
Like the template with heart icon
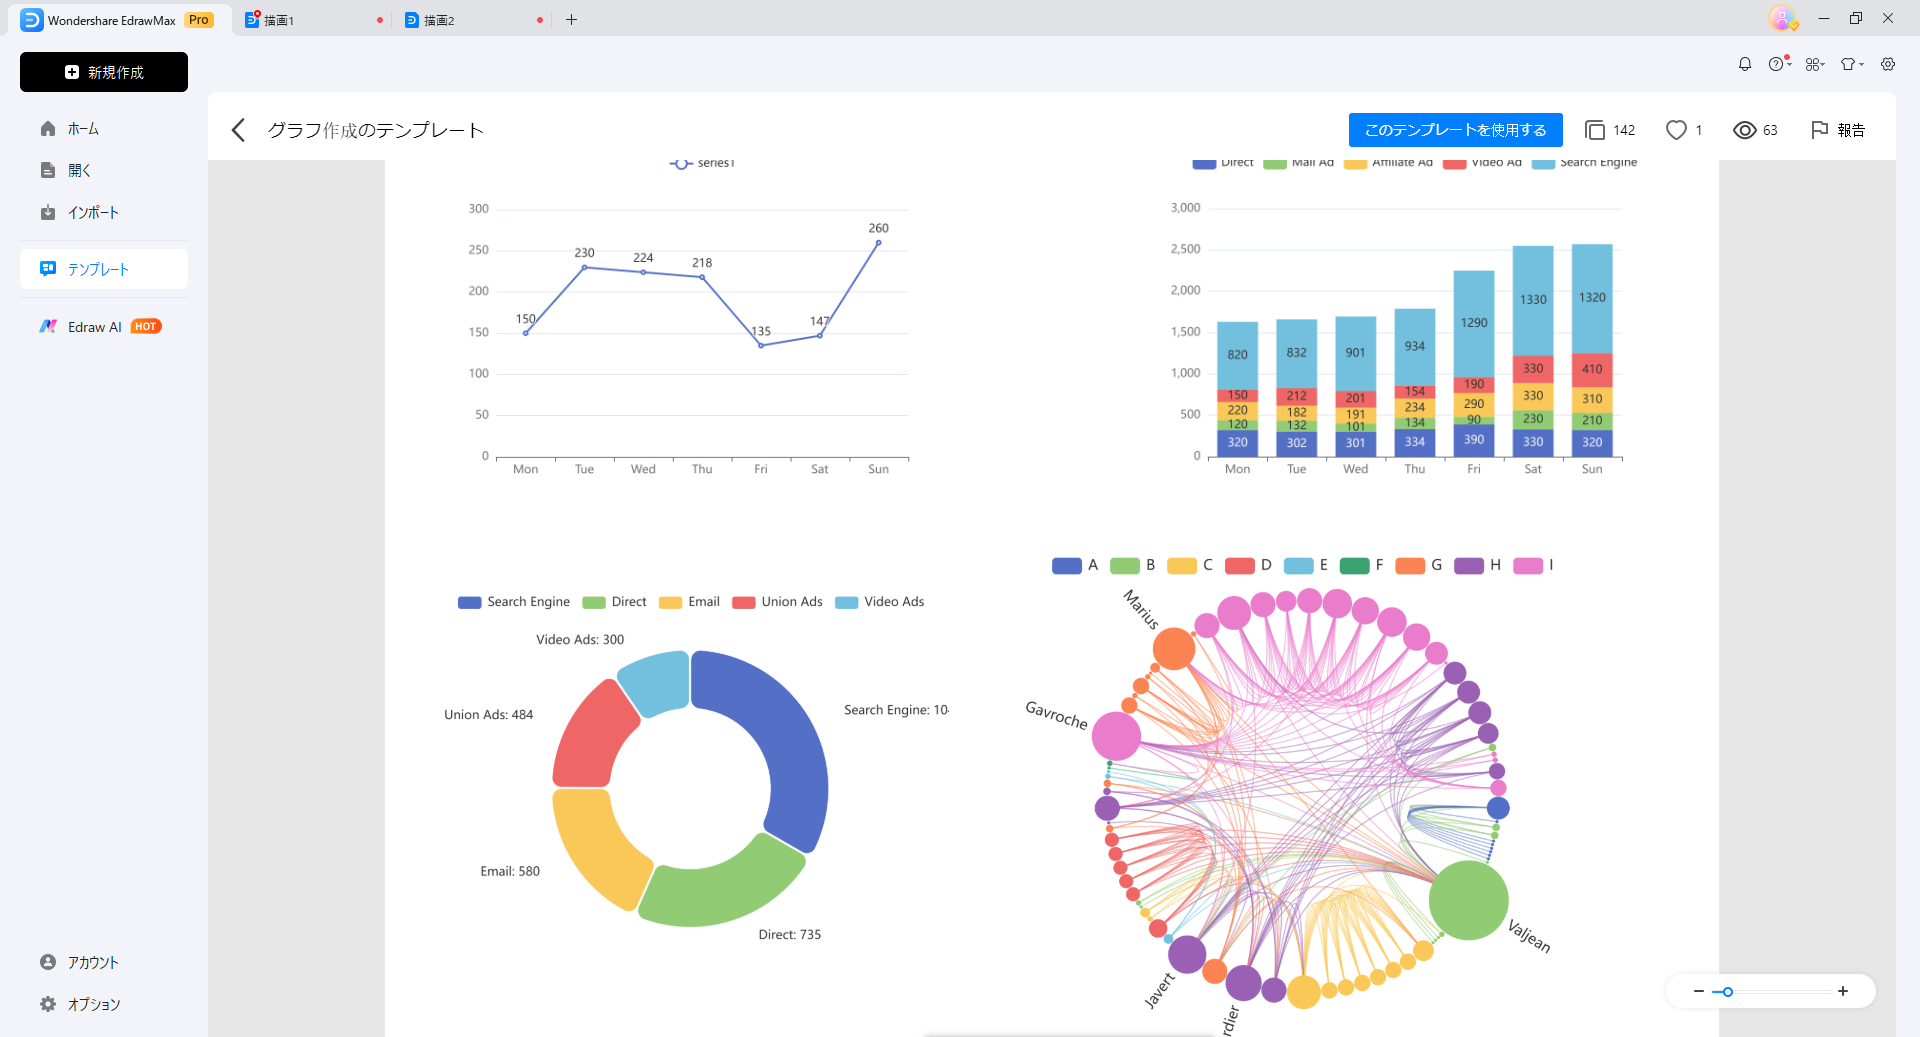1676,130
